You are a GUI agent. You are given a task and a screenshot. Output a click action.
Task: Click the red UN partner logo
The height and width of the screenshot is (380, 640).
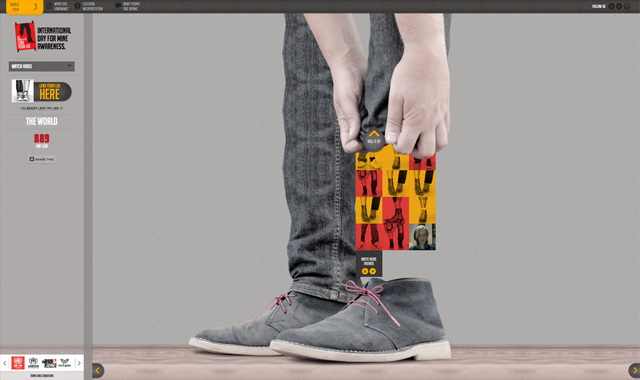click(18, 362)
